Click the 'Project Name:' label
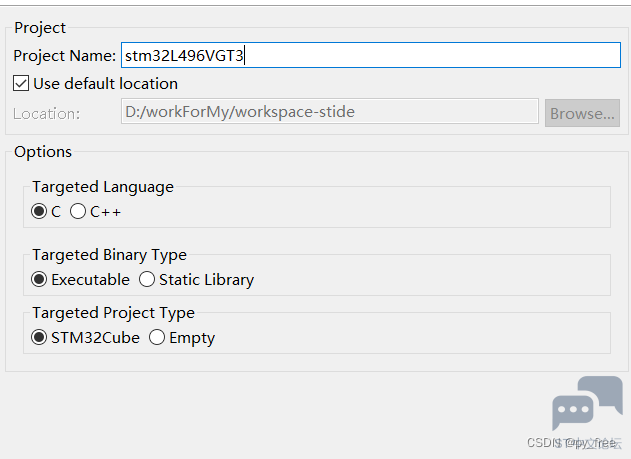This screenshot has height=459, width=631. point(65,56)
